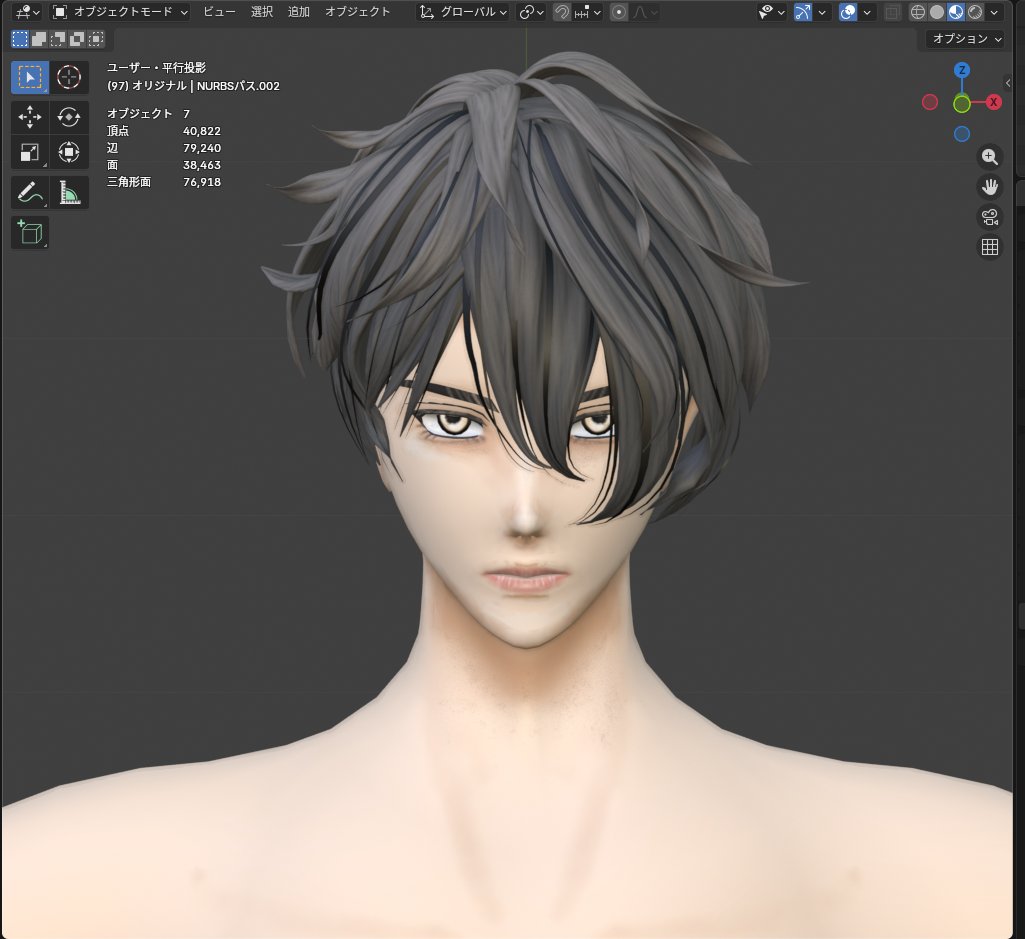
Task: Open visibility and selectability filter dropdown
Action: (771, 12)
